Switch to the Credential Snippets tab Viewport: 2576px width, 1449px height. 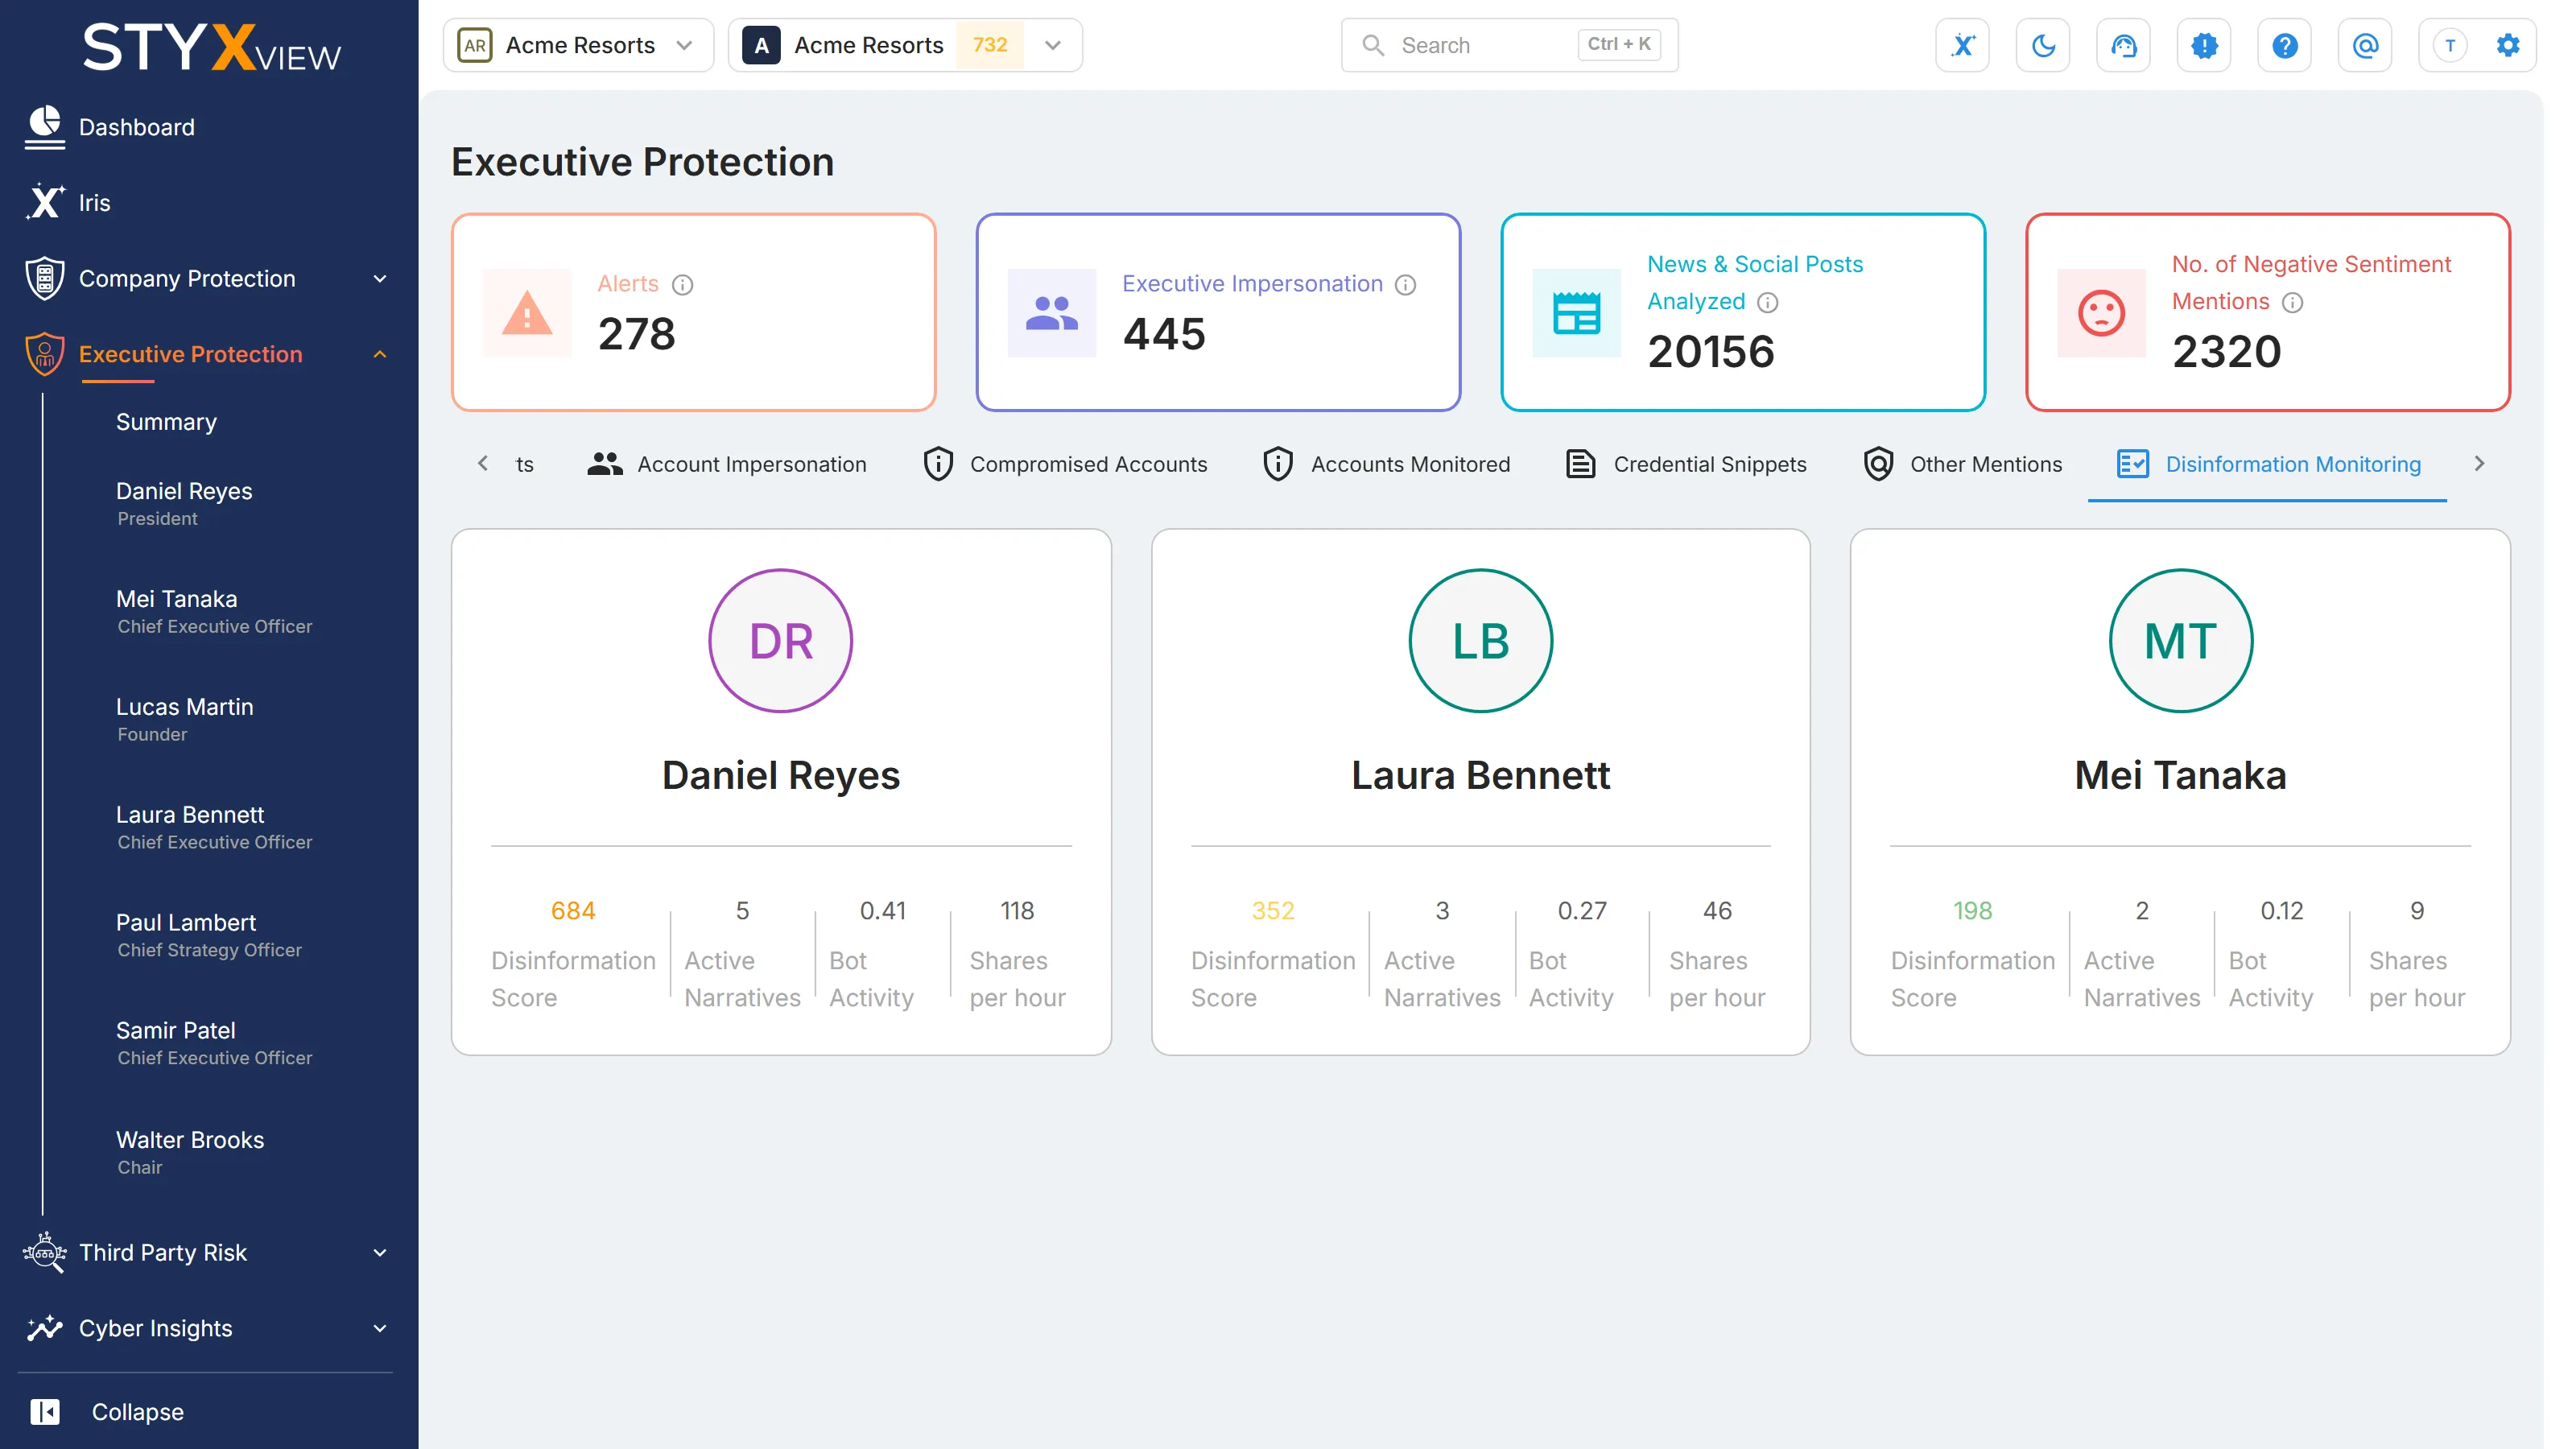pos(1686,464)
